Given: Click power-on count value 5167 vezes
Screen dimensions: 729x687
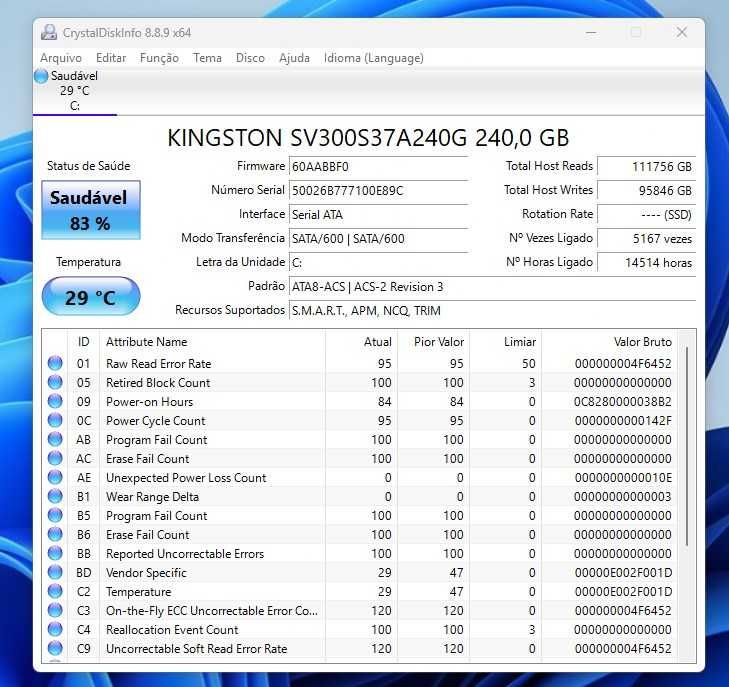Looking at the screenshot, I should point(647,239).
